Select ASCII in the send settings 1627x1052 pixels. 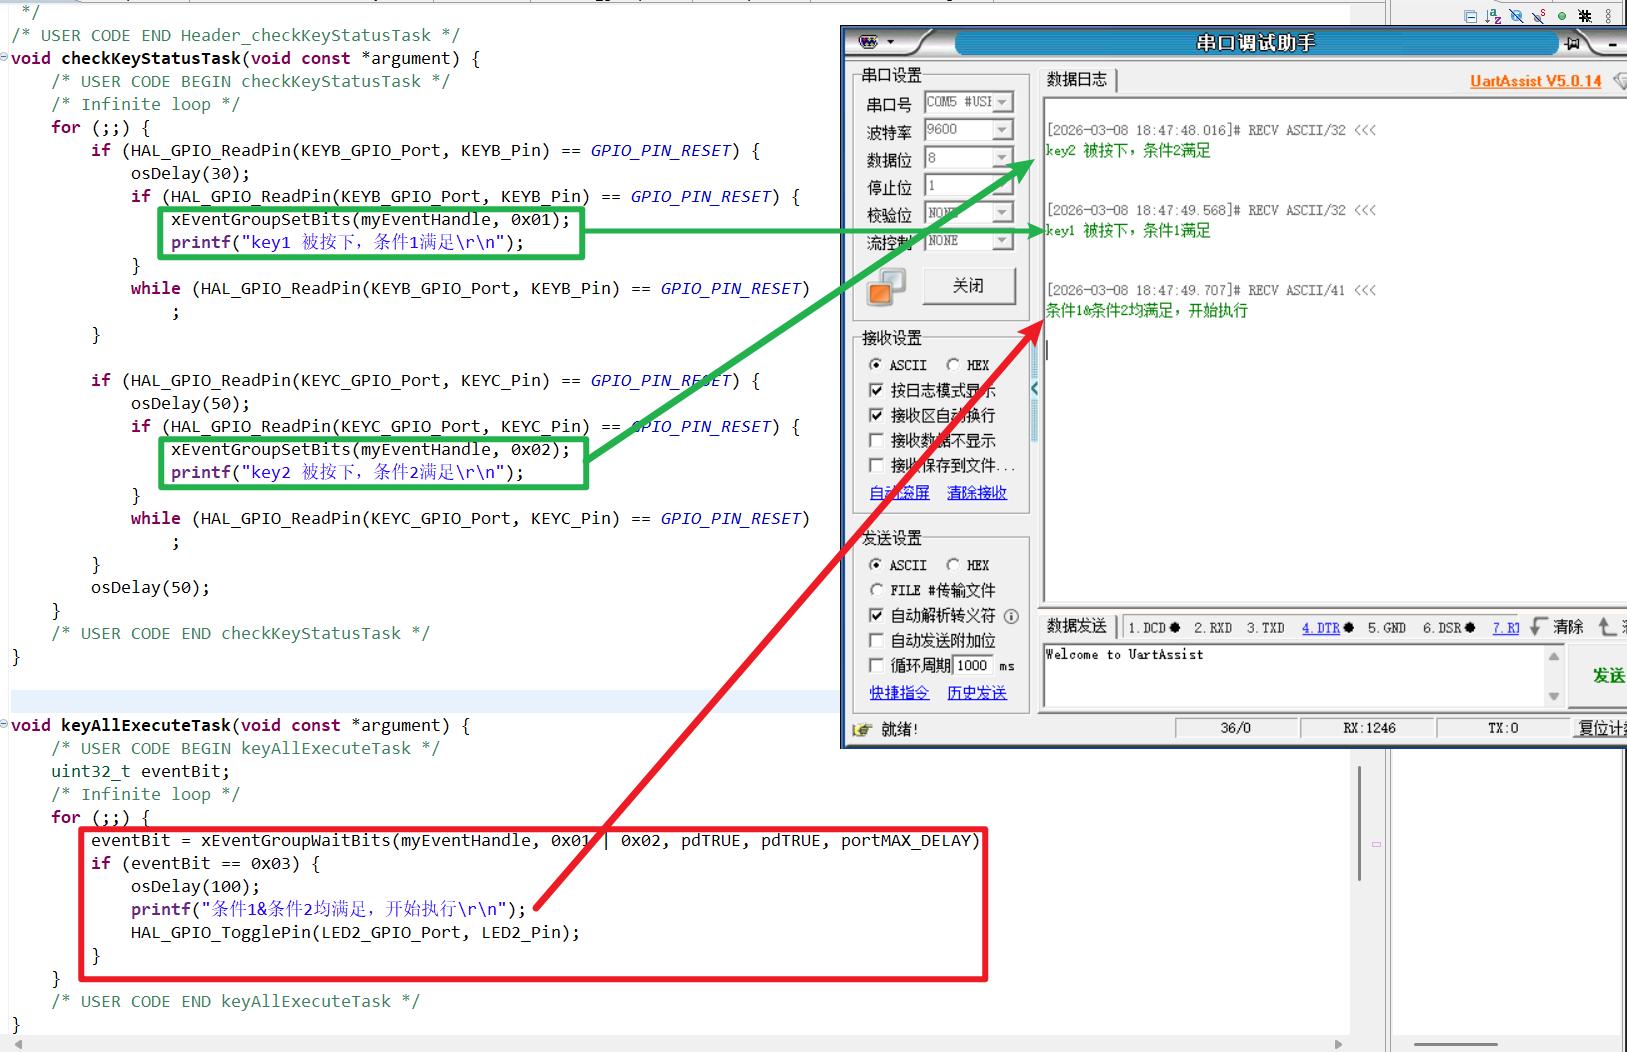(x=876, y=565)
